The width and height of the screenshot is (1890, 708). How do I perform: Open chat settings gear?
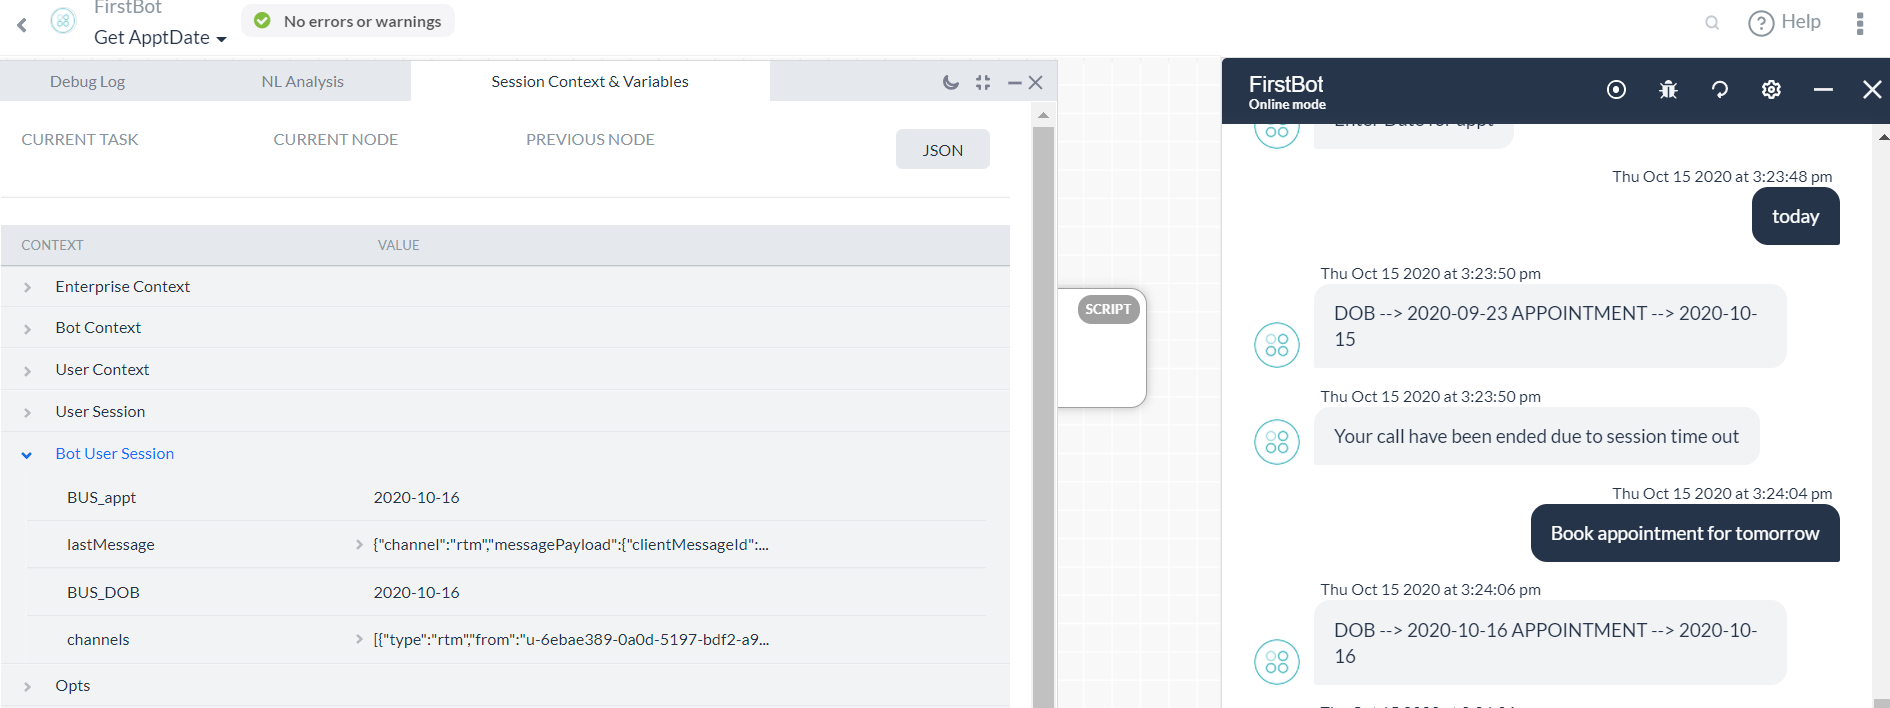1771,90
